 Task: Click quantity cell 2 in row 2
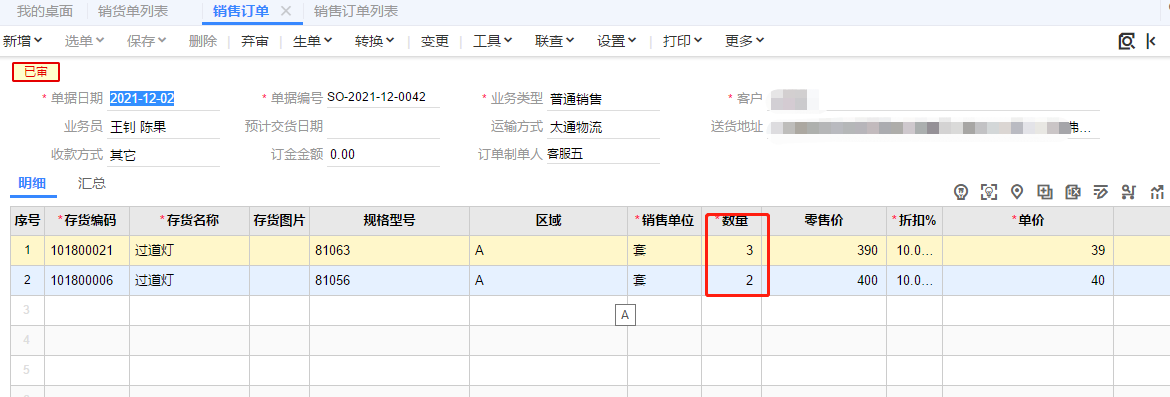click(x=731, y=281)
